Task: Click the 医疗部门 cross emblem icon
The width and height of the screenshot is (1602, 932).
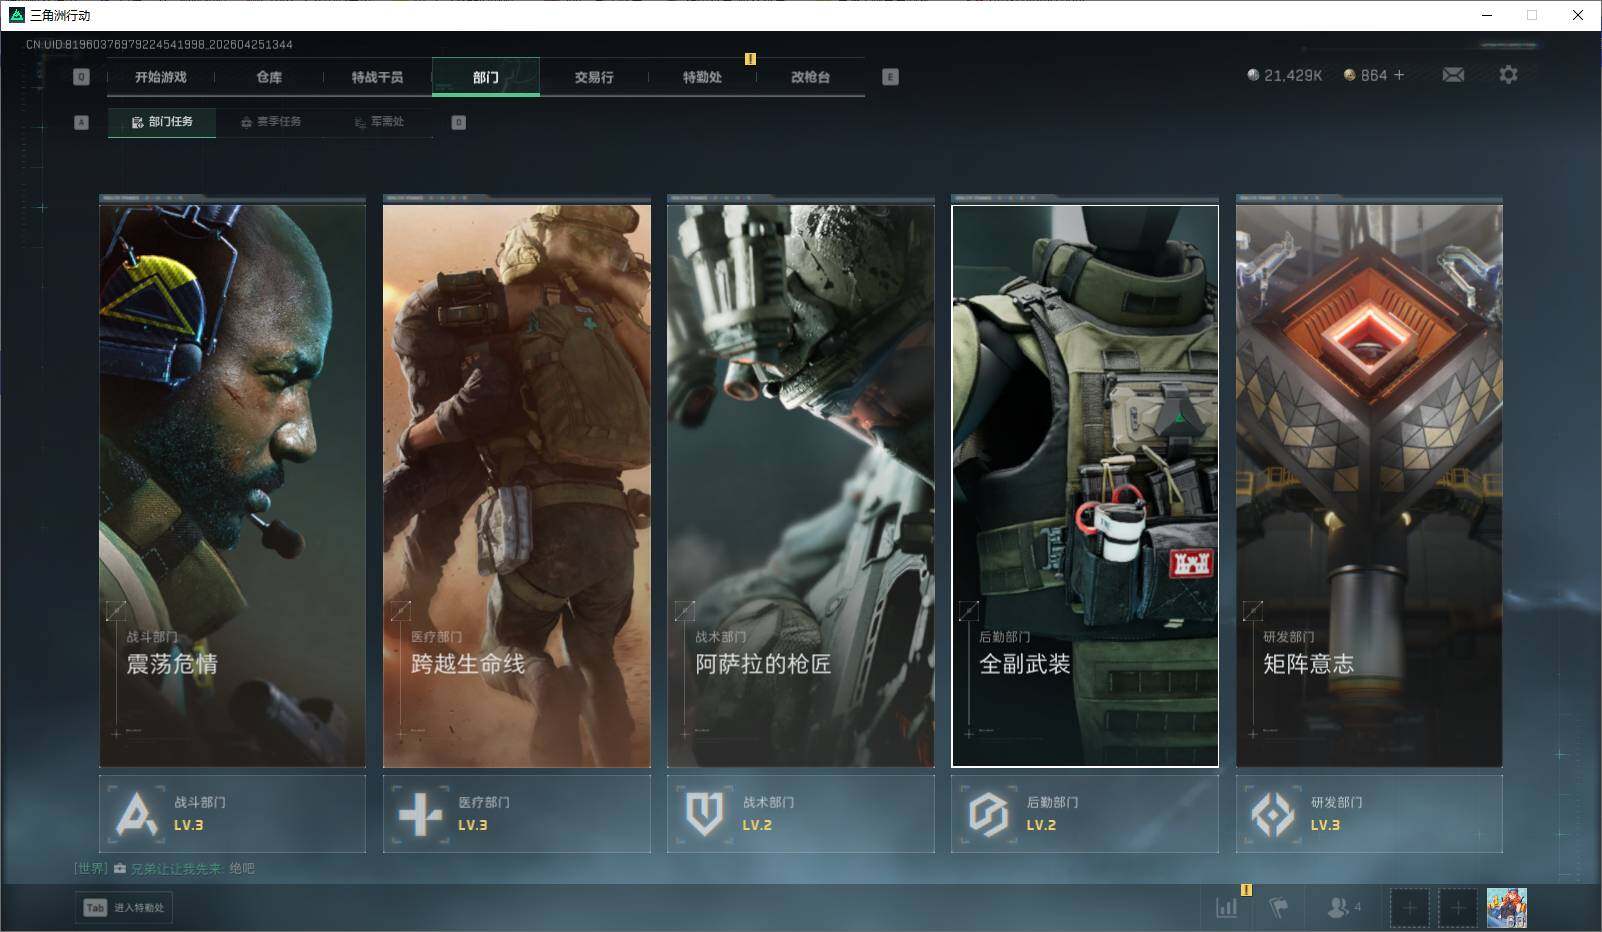Action: 420,814
